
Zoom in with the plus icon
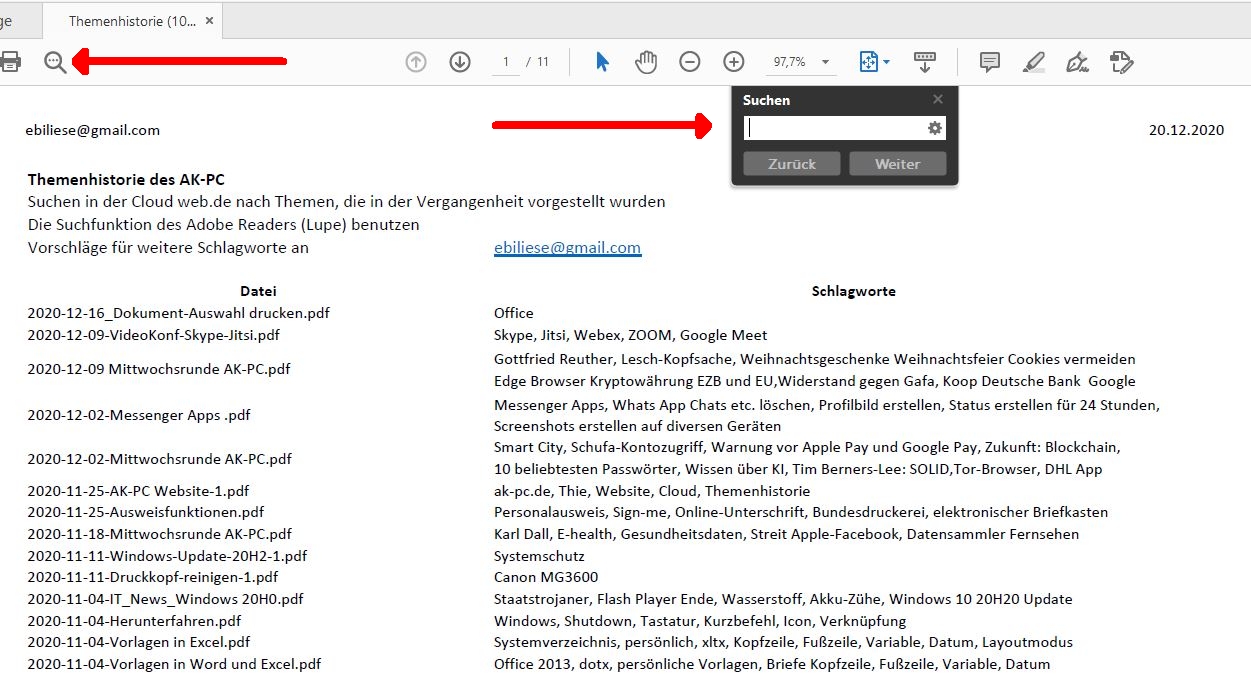tap(734, 62)
